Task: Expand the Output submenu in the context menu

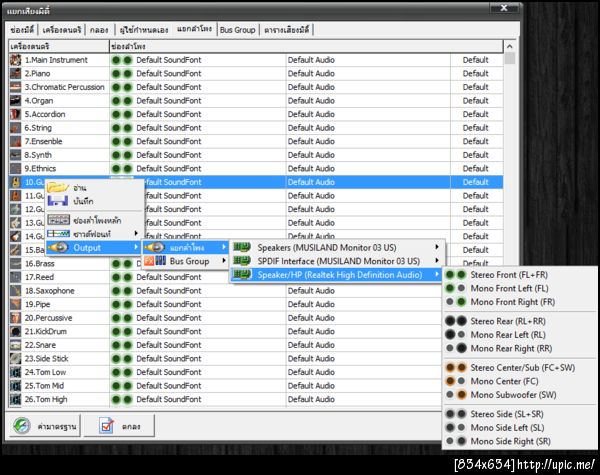Action: click(x=93, y=247)
